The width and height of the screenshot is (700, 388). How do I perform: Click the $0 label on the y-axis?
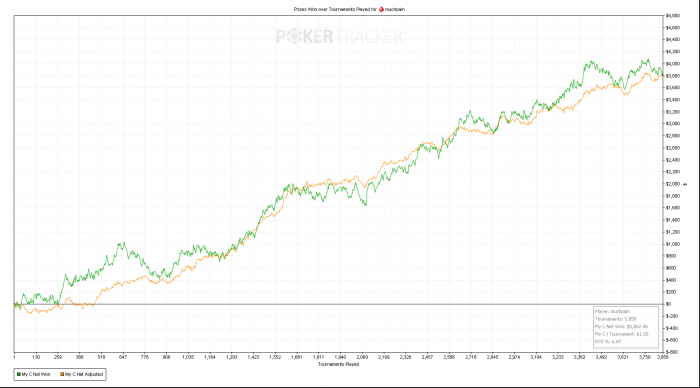[668, 304]
